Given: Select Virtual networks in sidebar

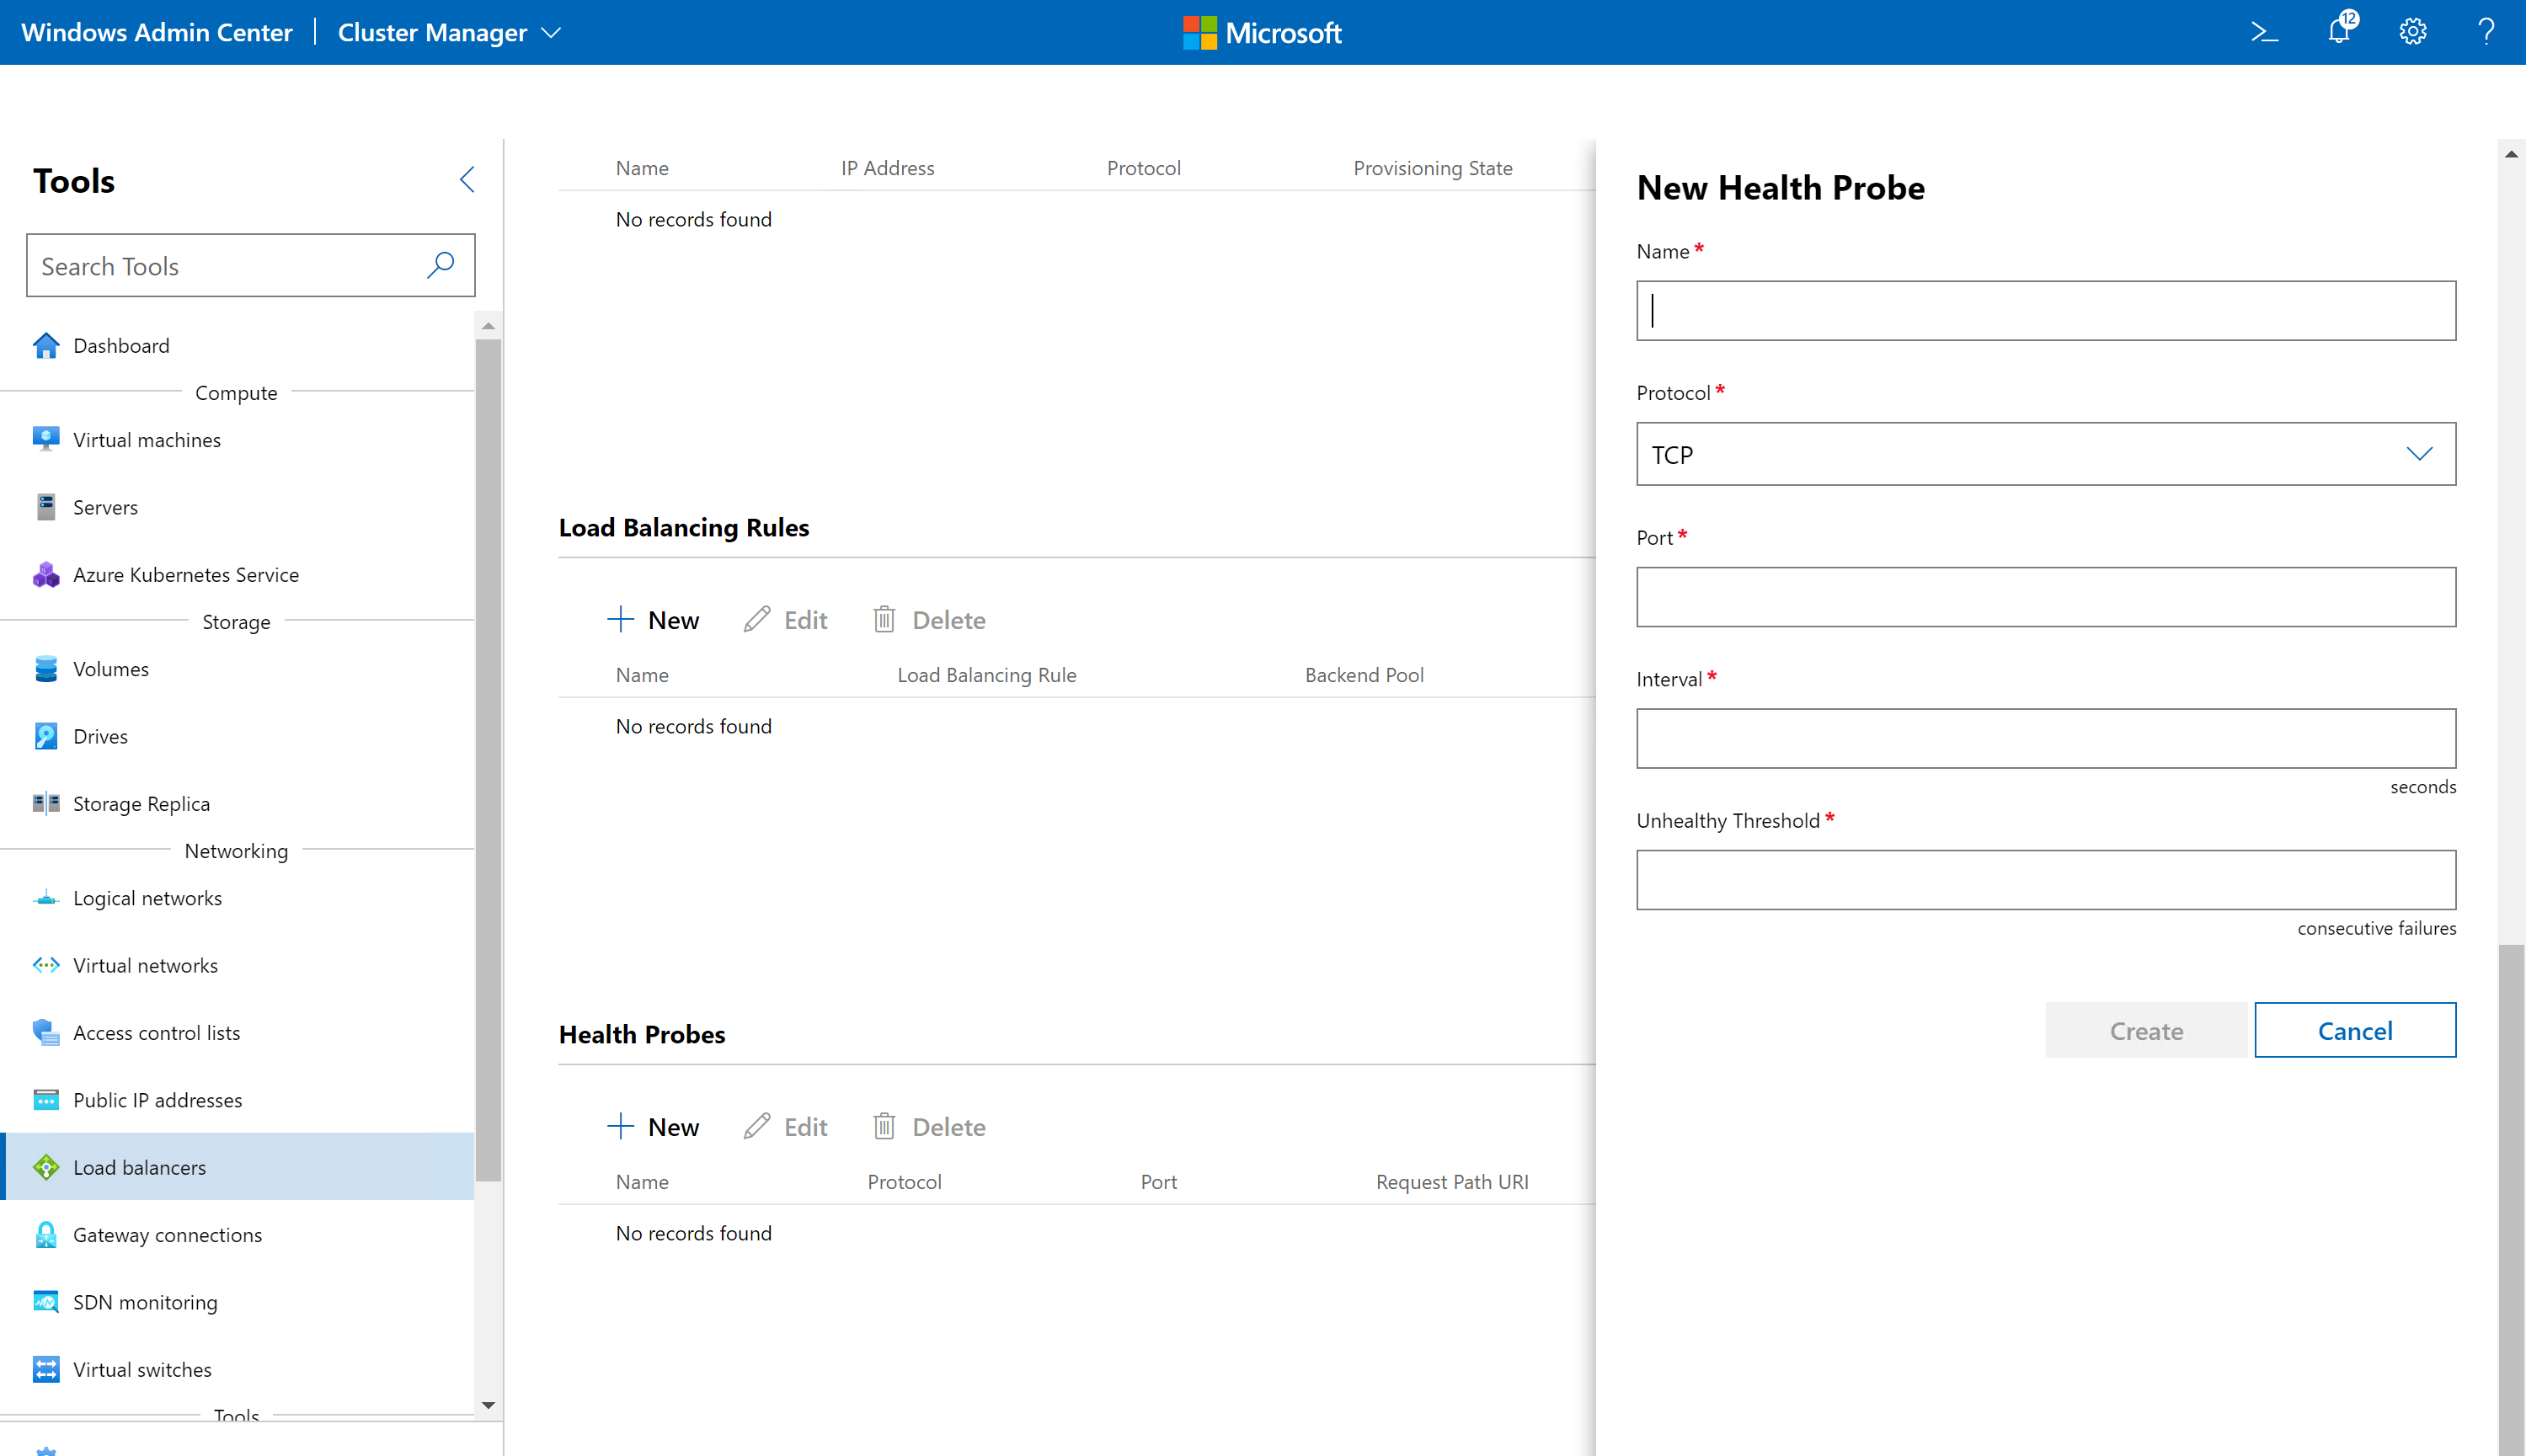Looking at the screenshot, I should [x=145, y=965].
